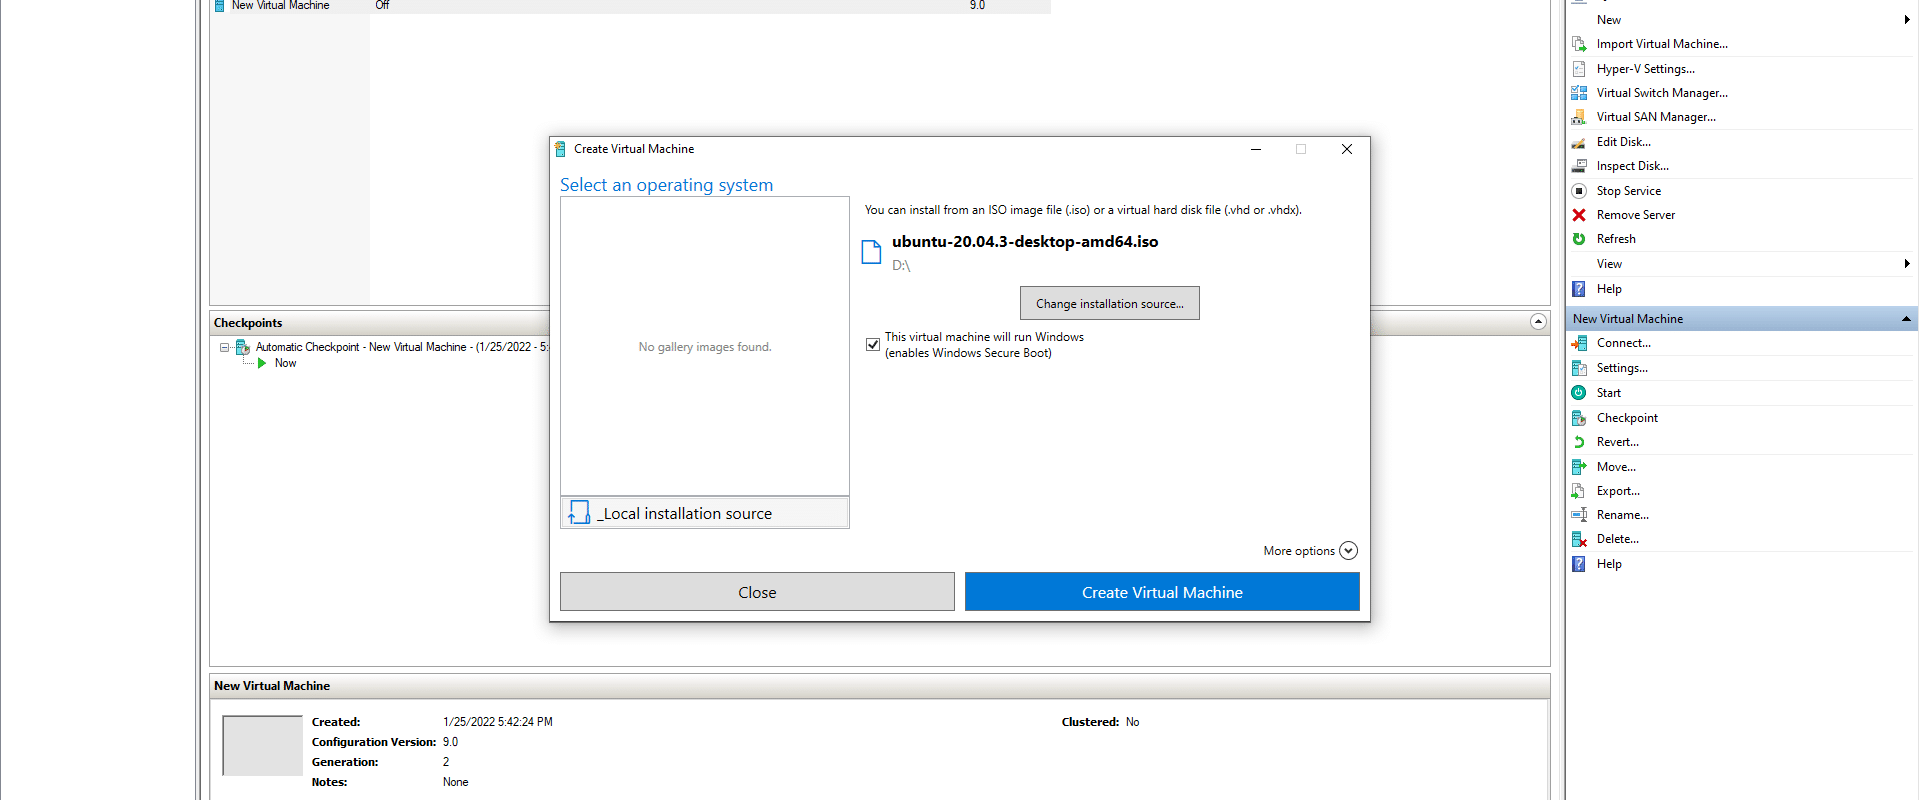Close the Create Virtual Machine dialog window

coord(1347,149)
